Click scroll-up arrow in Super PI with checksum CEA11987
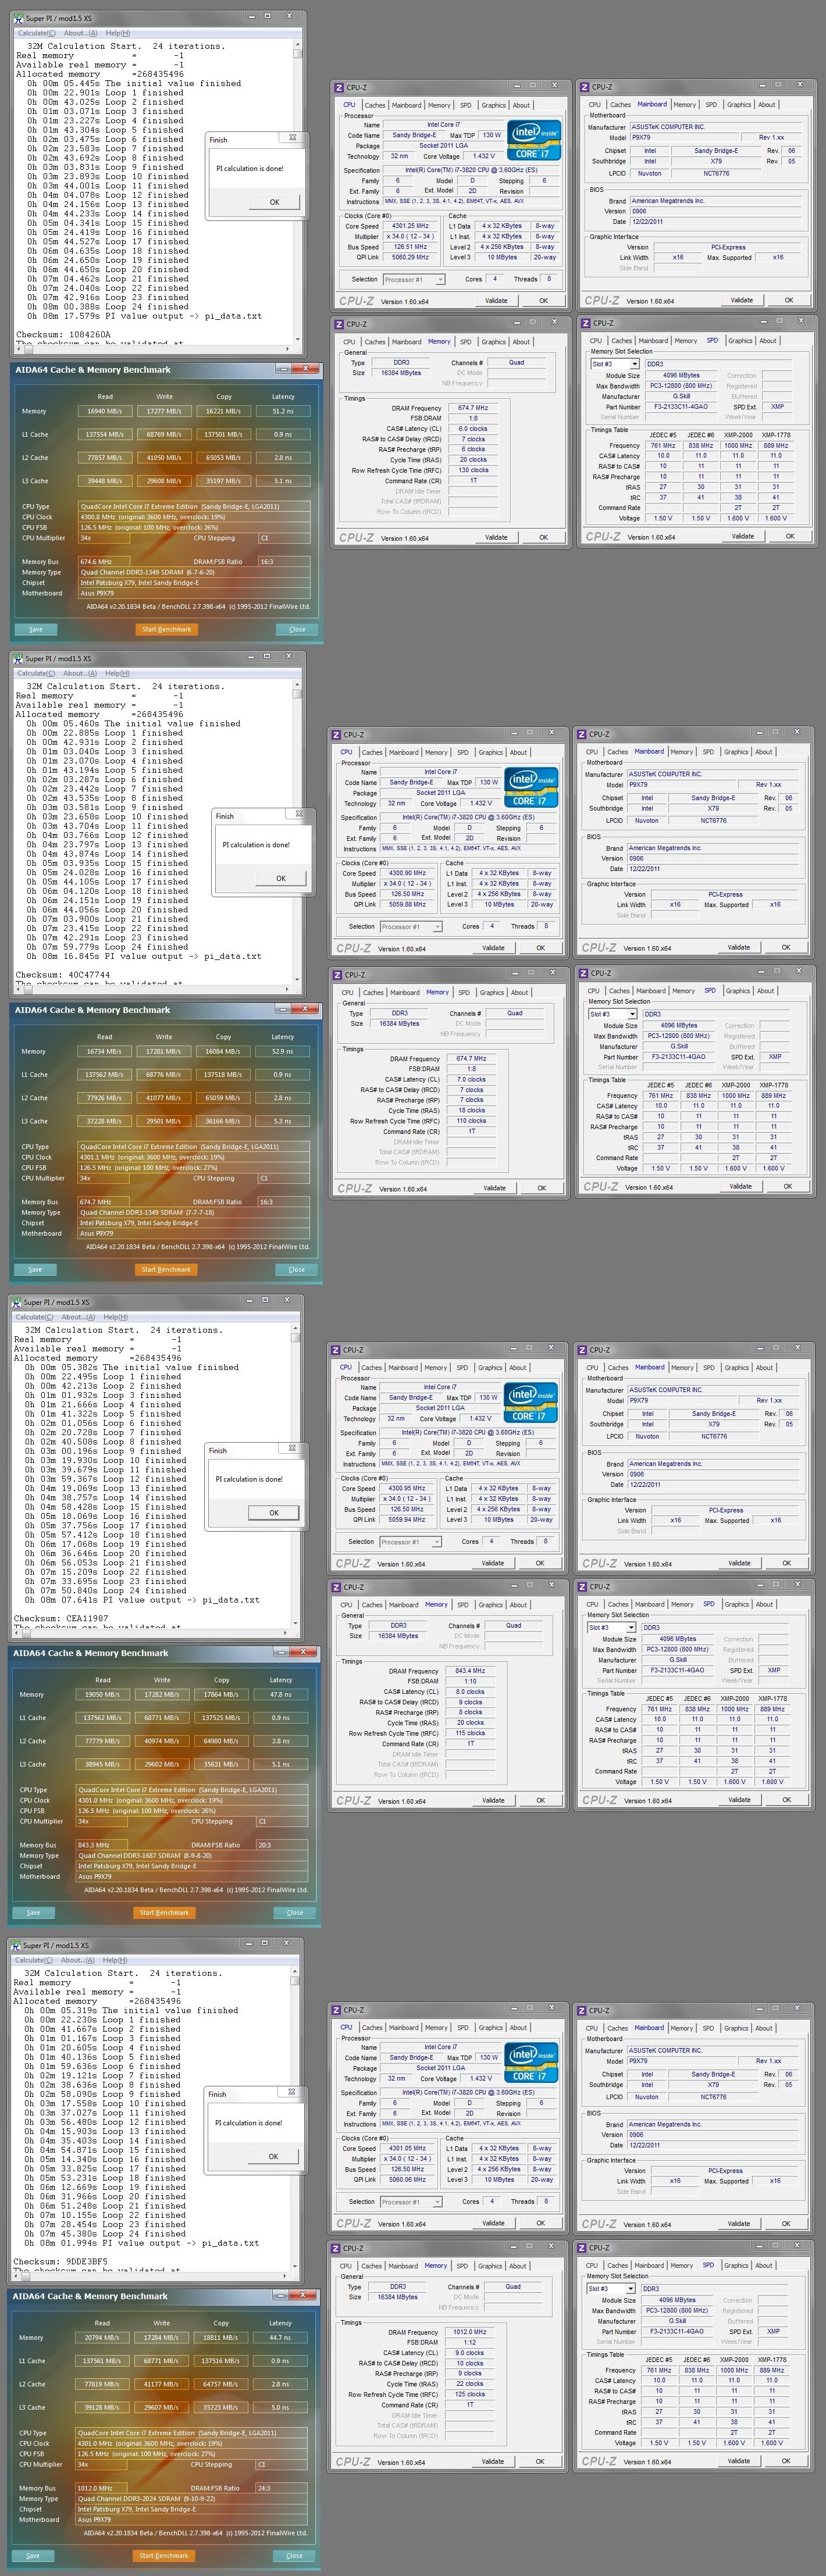 296,1329
